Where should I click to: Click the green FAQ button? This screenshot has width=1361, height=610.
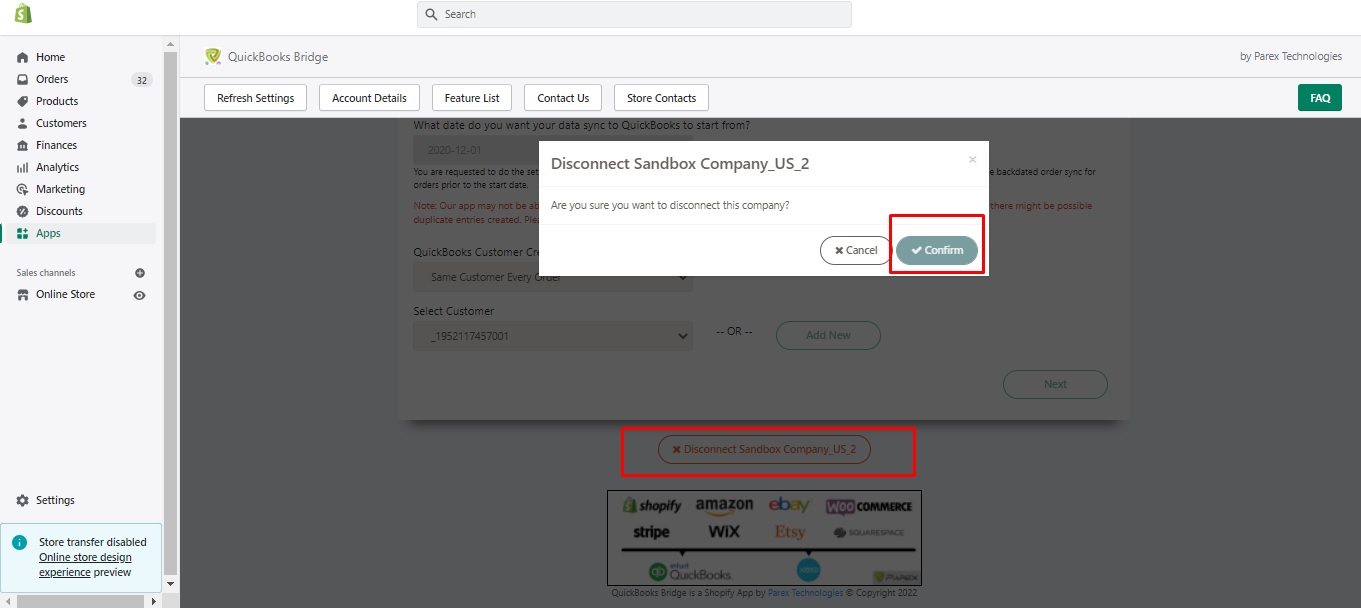(x=1320, y=98)
